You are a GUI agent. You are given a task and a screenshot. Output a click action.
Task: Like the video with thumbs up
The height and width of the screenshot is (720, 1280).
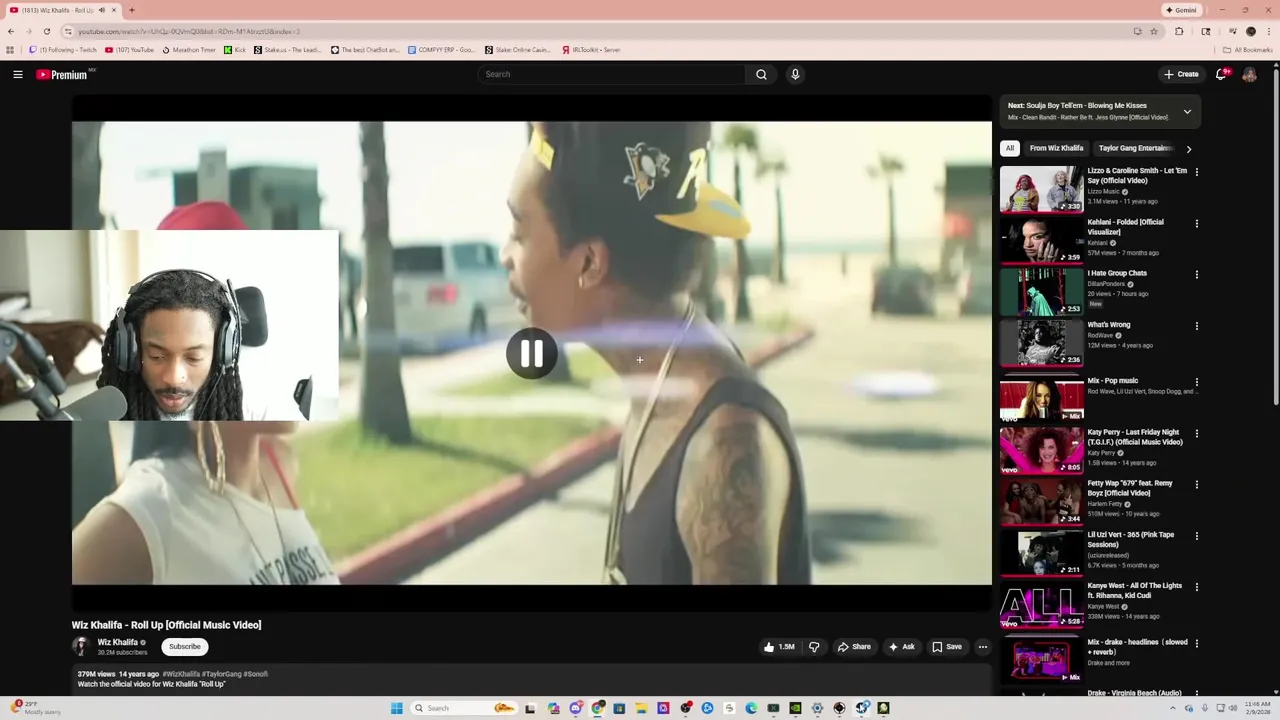click(779, 647)
